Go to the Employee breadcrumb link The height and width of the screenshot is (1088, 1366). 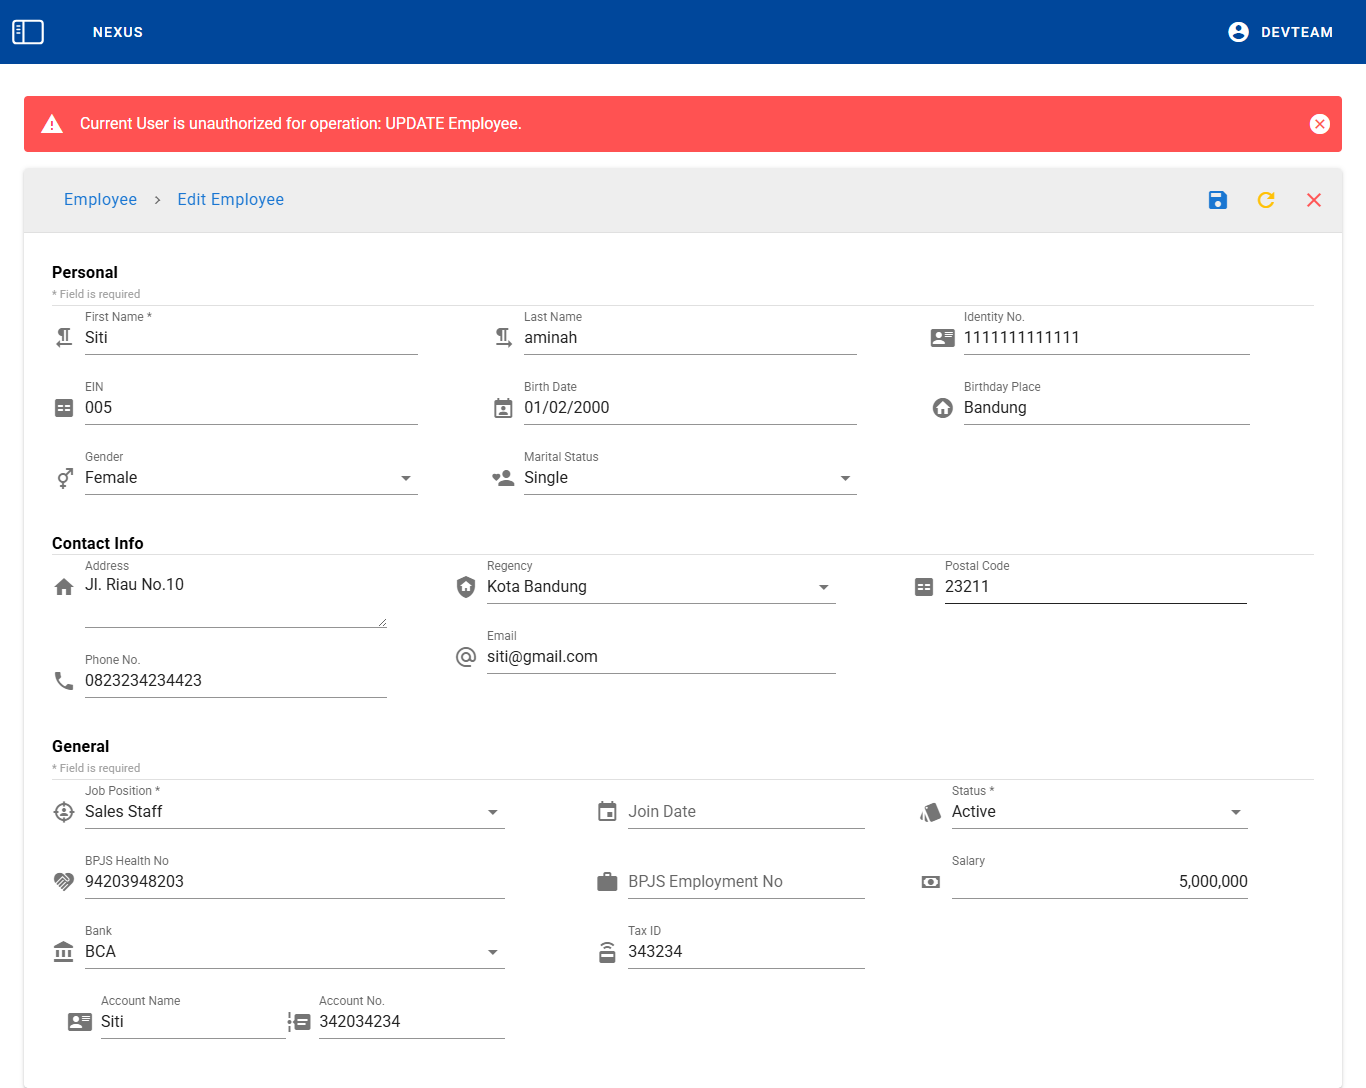point(100,200)
